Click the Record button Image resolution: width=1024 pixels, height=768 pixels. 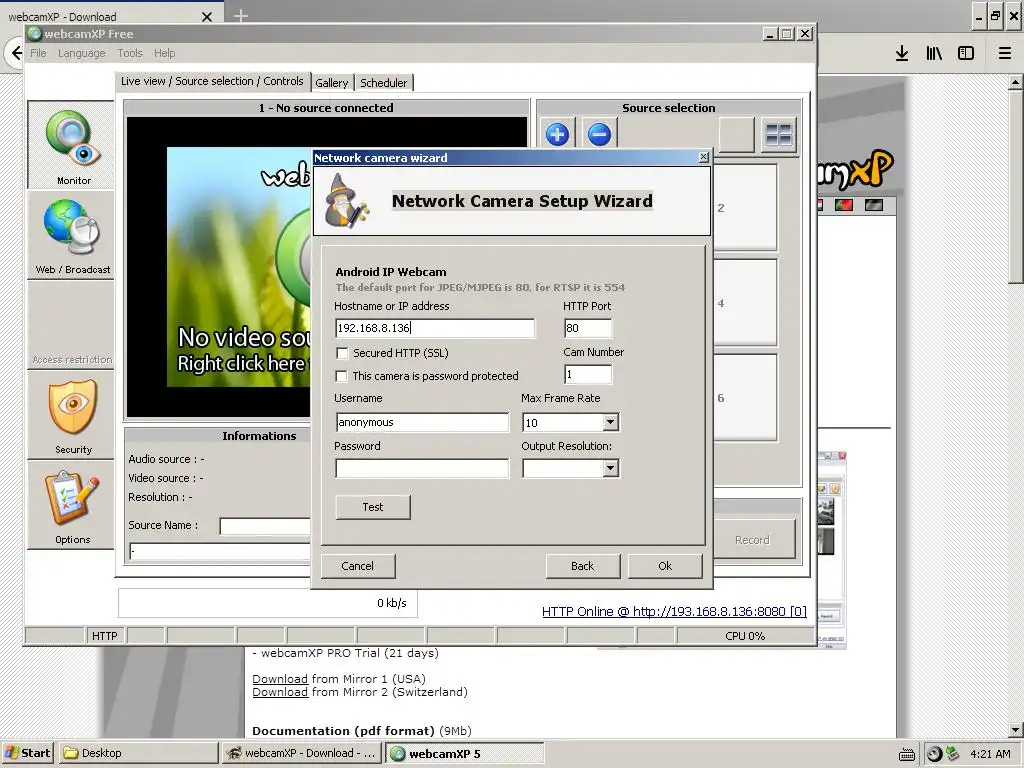(x=752, y=540)
